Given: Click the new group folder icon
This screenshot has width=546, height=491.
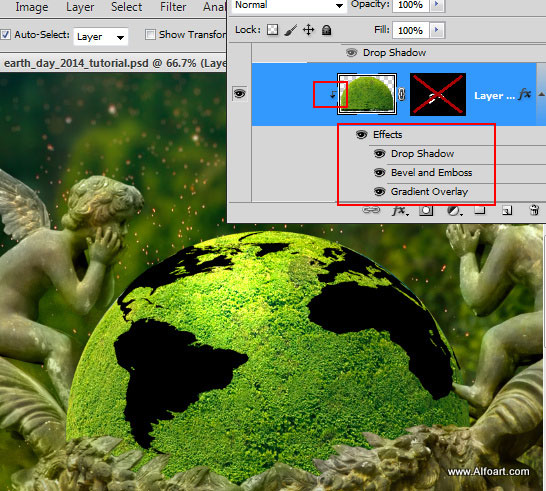Looking at the screenshot, I should pyautogui.click(x=480, y=210).
